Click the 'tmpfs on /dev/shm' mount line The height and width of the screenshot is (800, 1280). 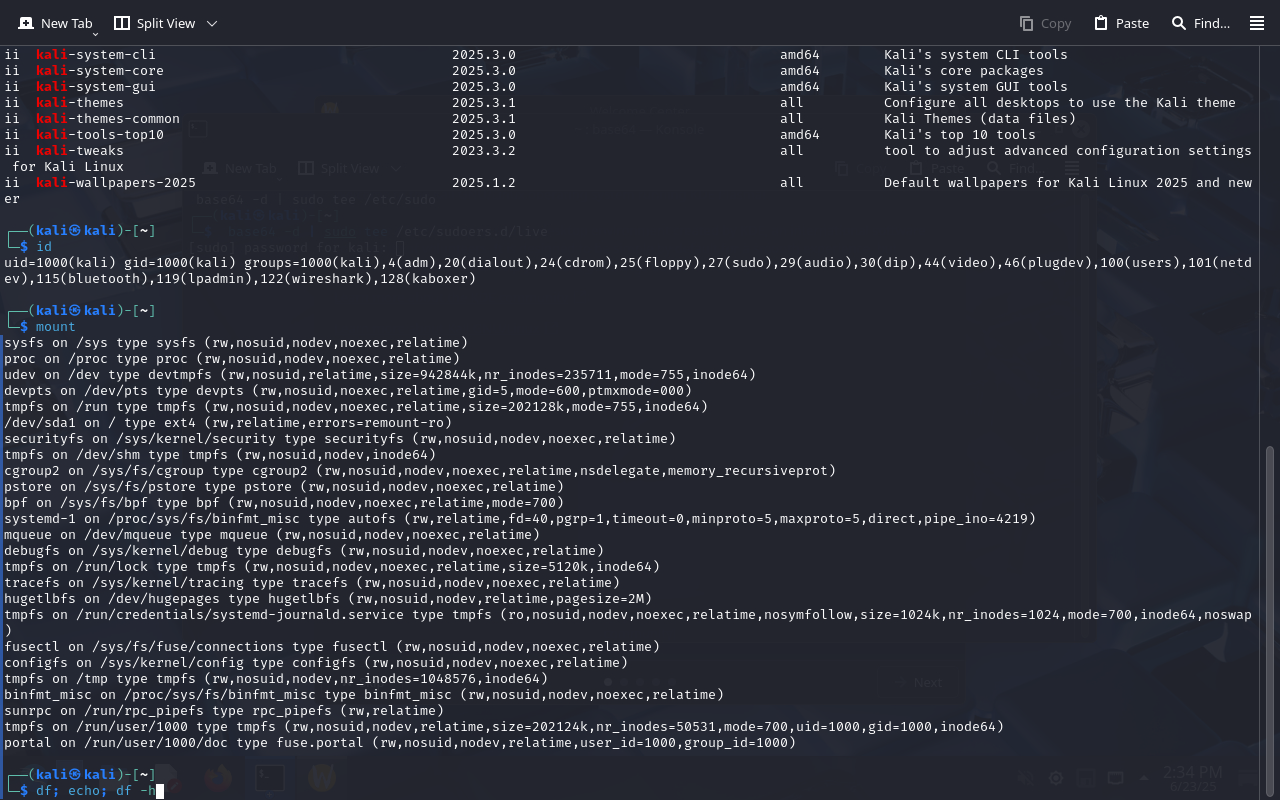(x=220, y=455)
